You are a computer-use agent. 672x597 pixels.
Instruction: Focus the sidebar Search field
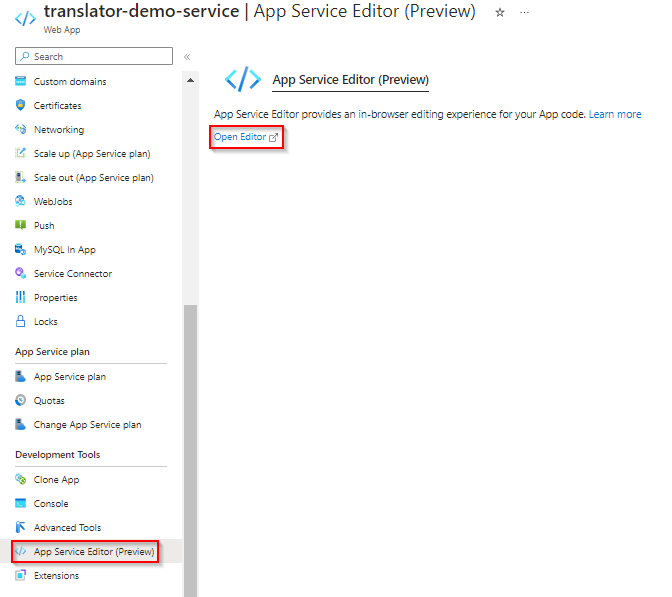[x=94, y=56]
